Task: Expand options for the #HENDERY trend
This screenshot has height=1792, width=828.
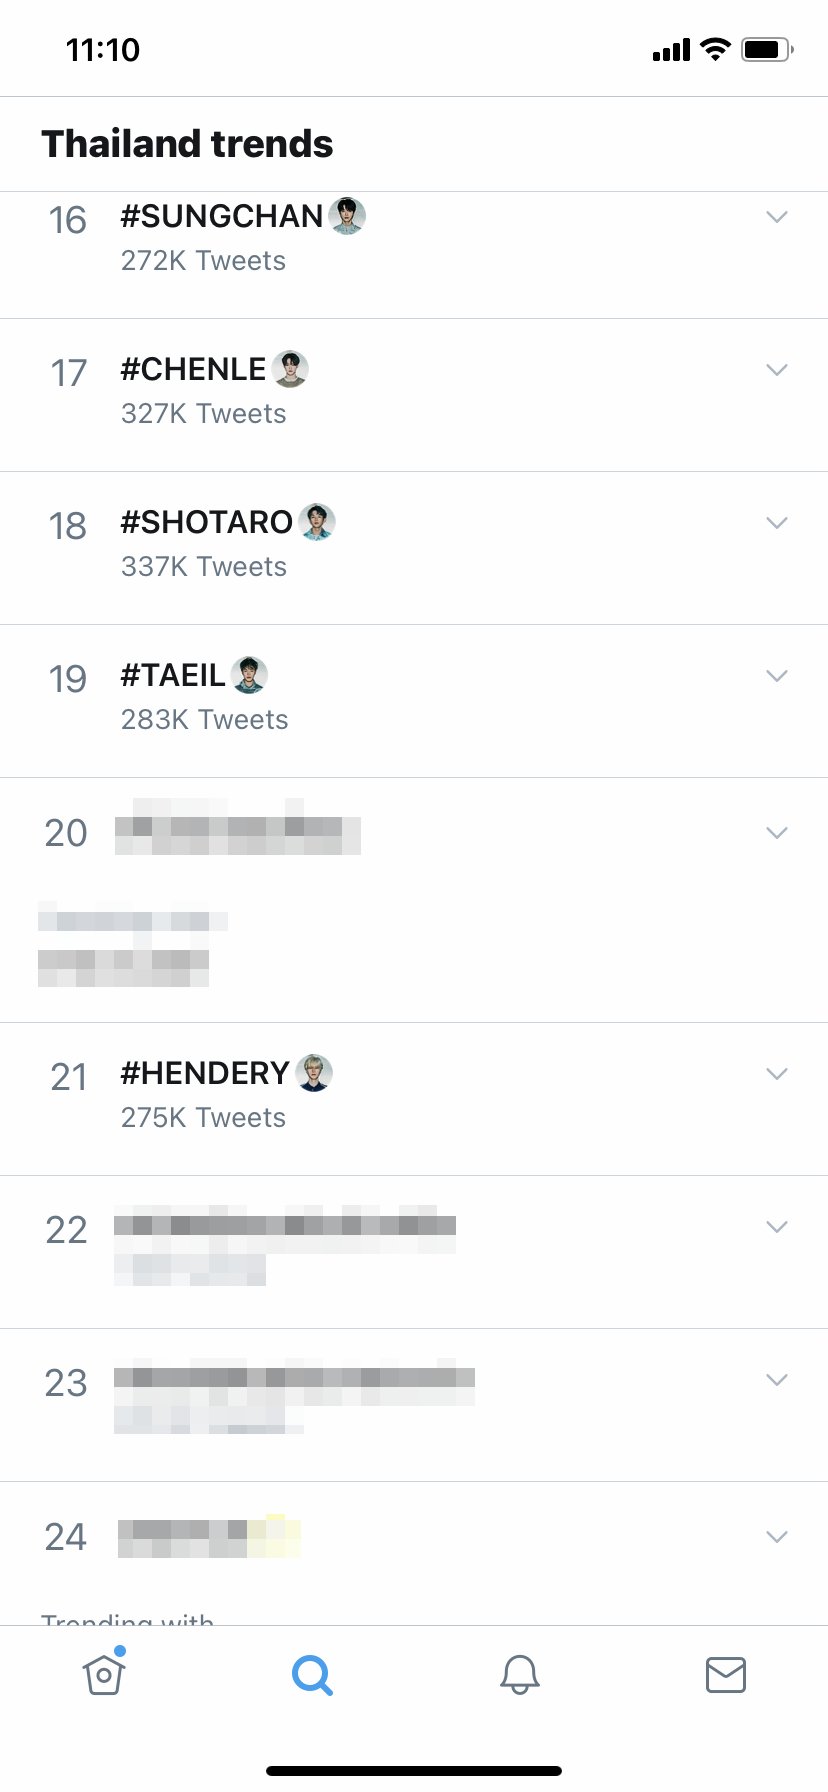Action: 777,1074
